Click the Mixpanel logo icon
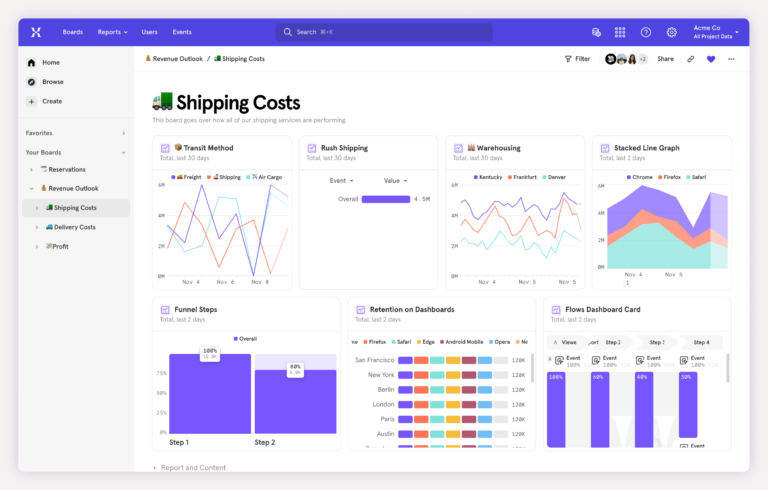768x490 pixels. [36, 32]
